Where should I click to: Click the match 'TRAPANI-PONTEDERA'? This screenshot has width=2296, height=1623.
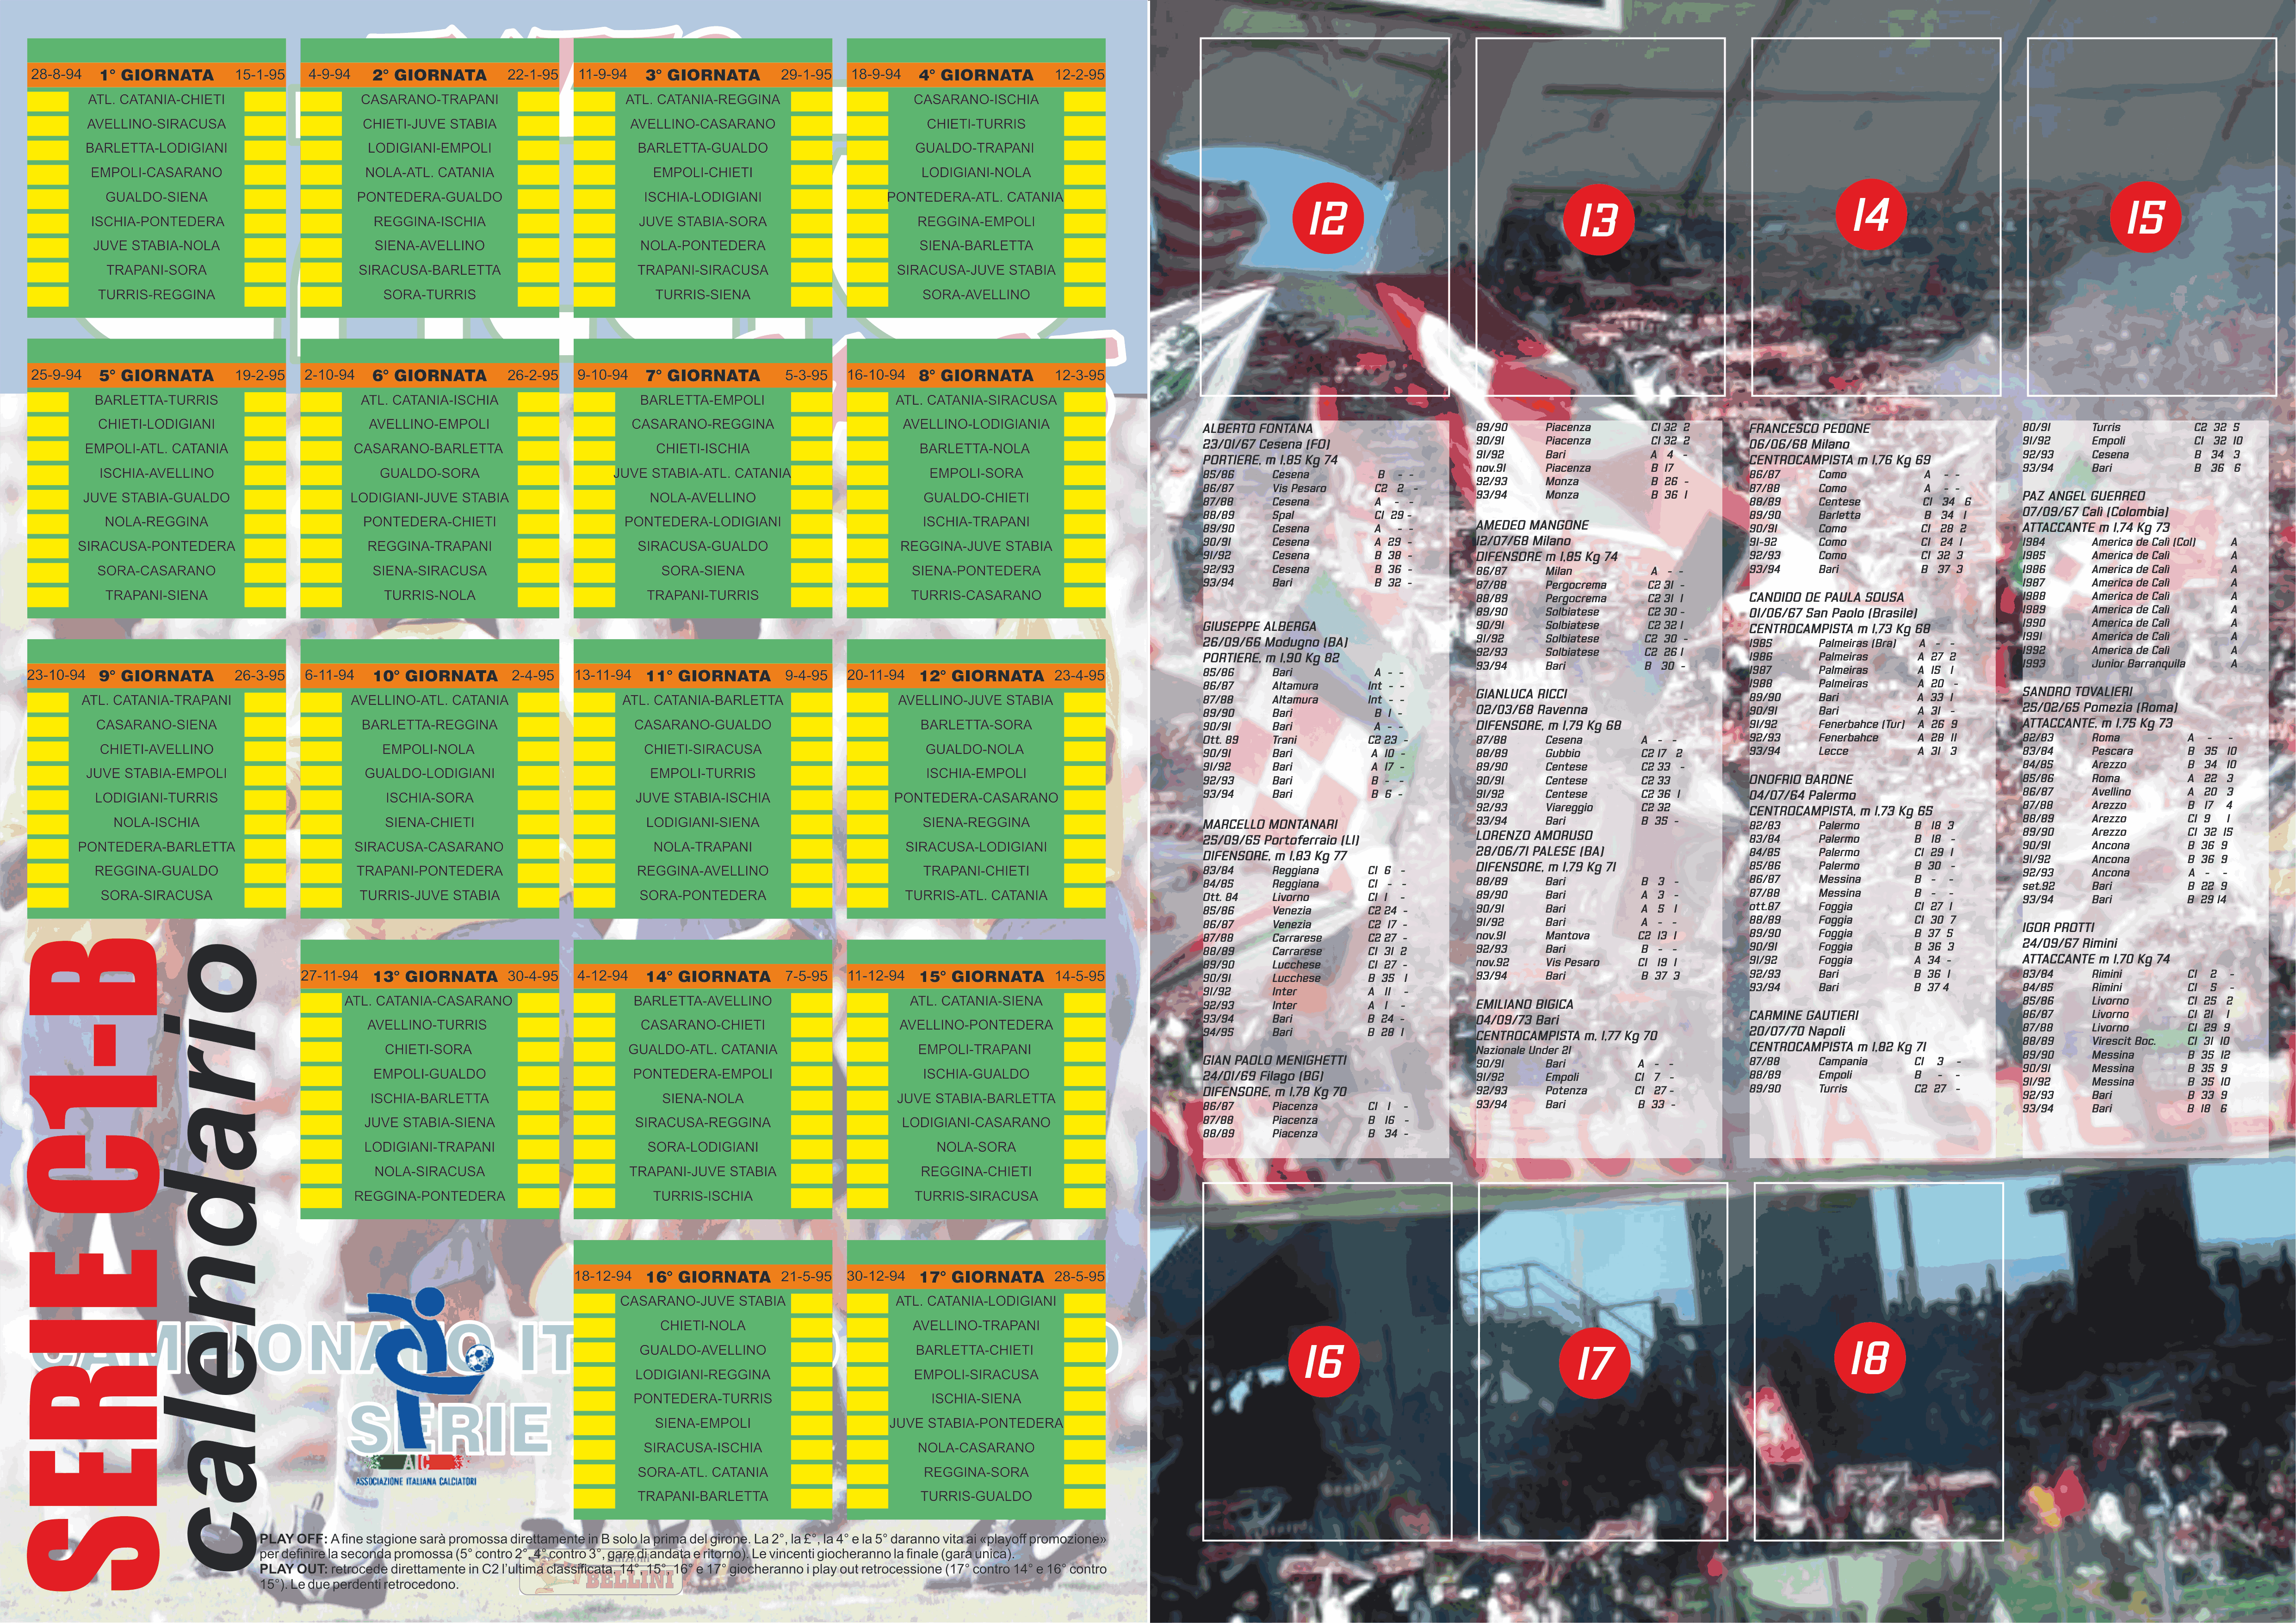point(429,871)
